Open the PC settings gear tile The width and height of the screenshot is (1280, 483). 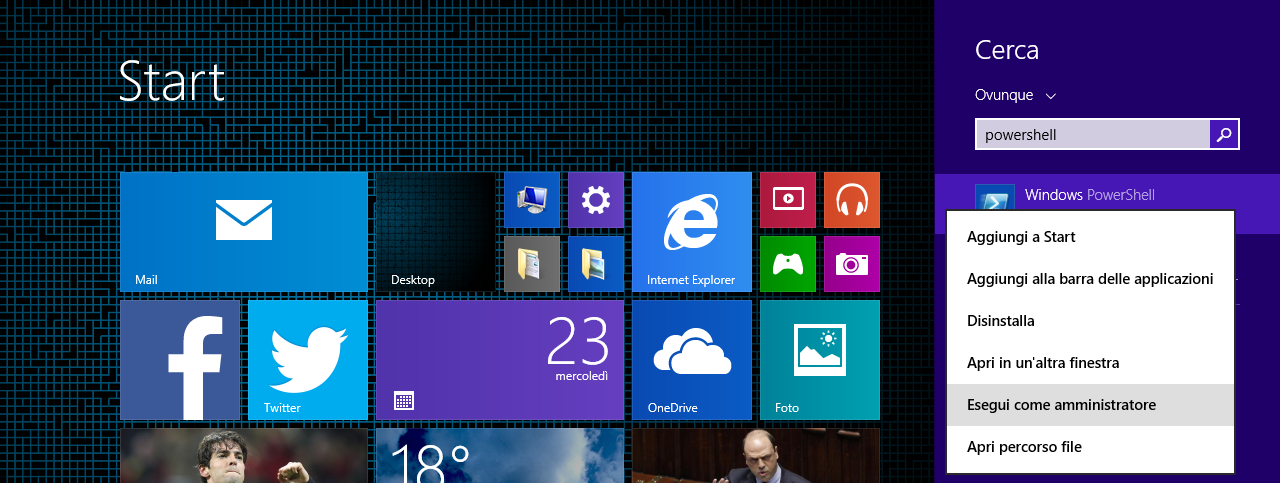pos(596,200)
